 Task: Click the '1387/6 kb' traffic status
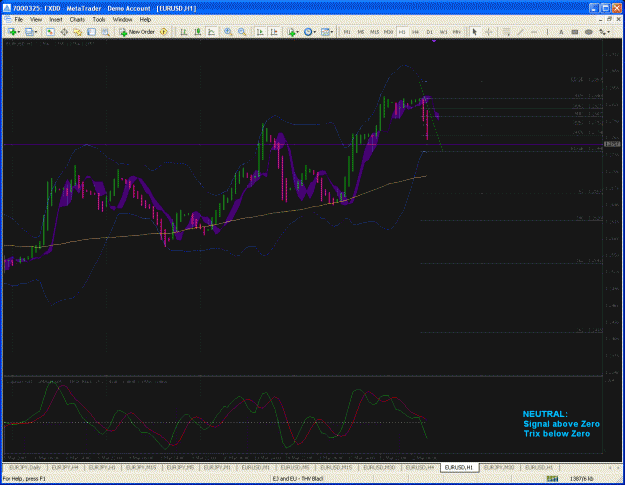[x=582, y=478]
